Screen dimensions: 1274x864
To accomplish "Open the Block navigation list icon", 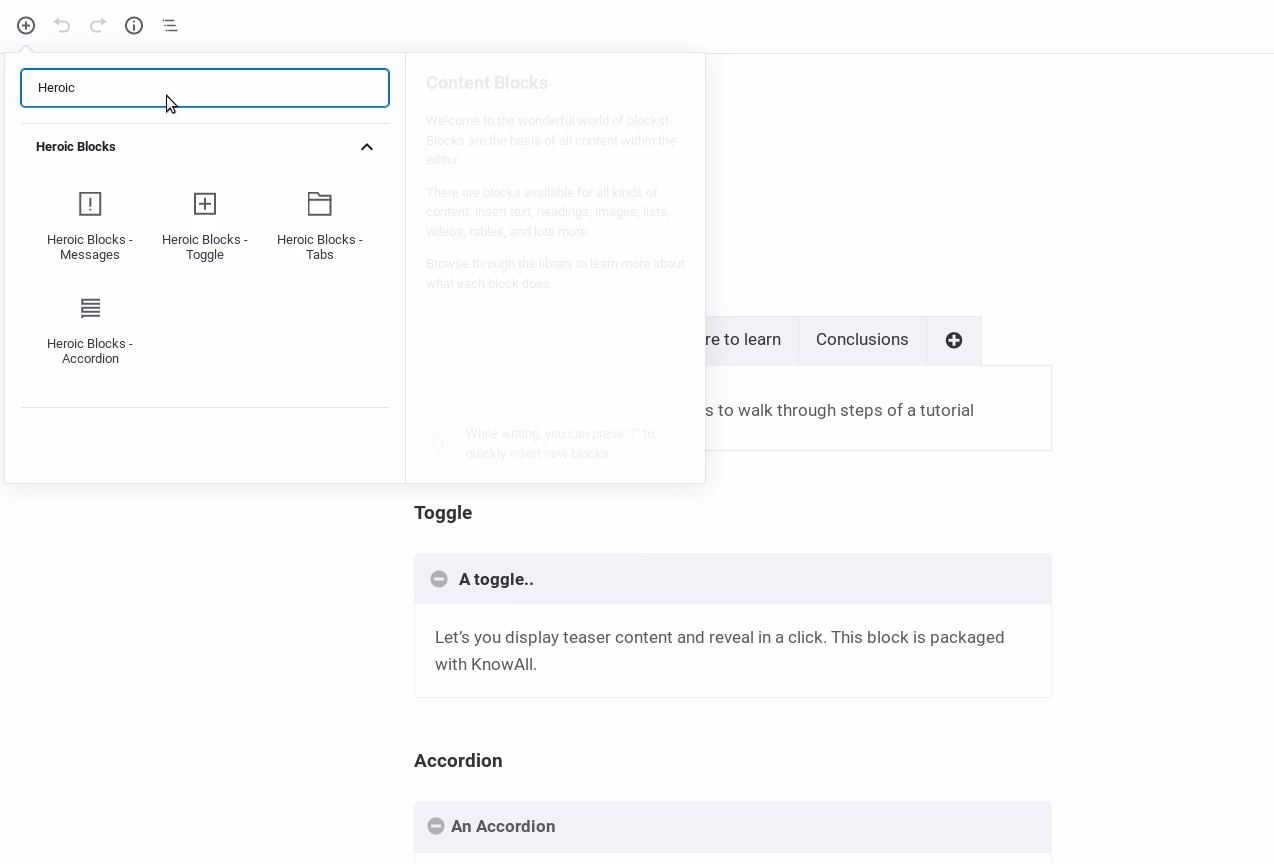I will (x=170, y=25).
